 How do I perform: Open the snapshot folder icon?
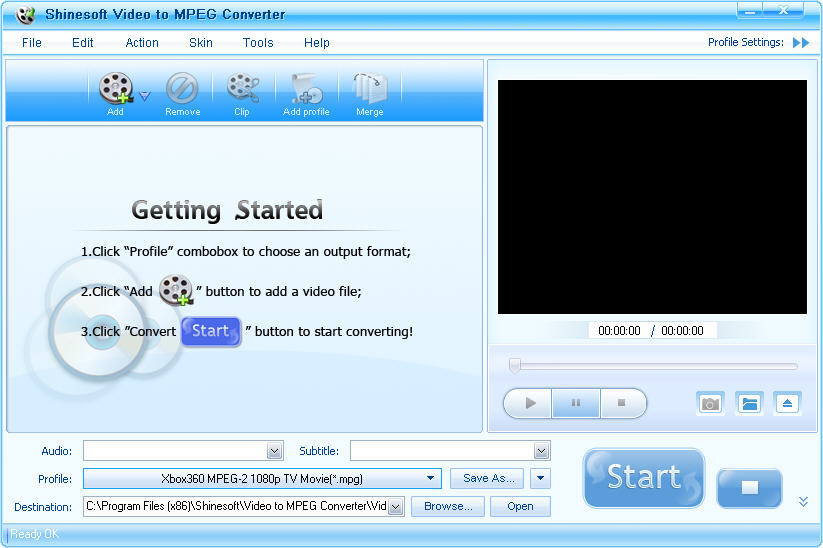click(749, 403)
